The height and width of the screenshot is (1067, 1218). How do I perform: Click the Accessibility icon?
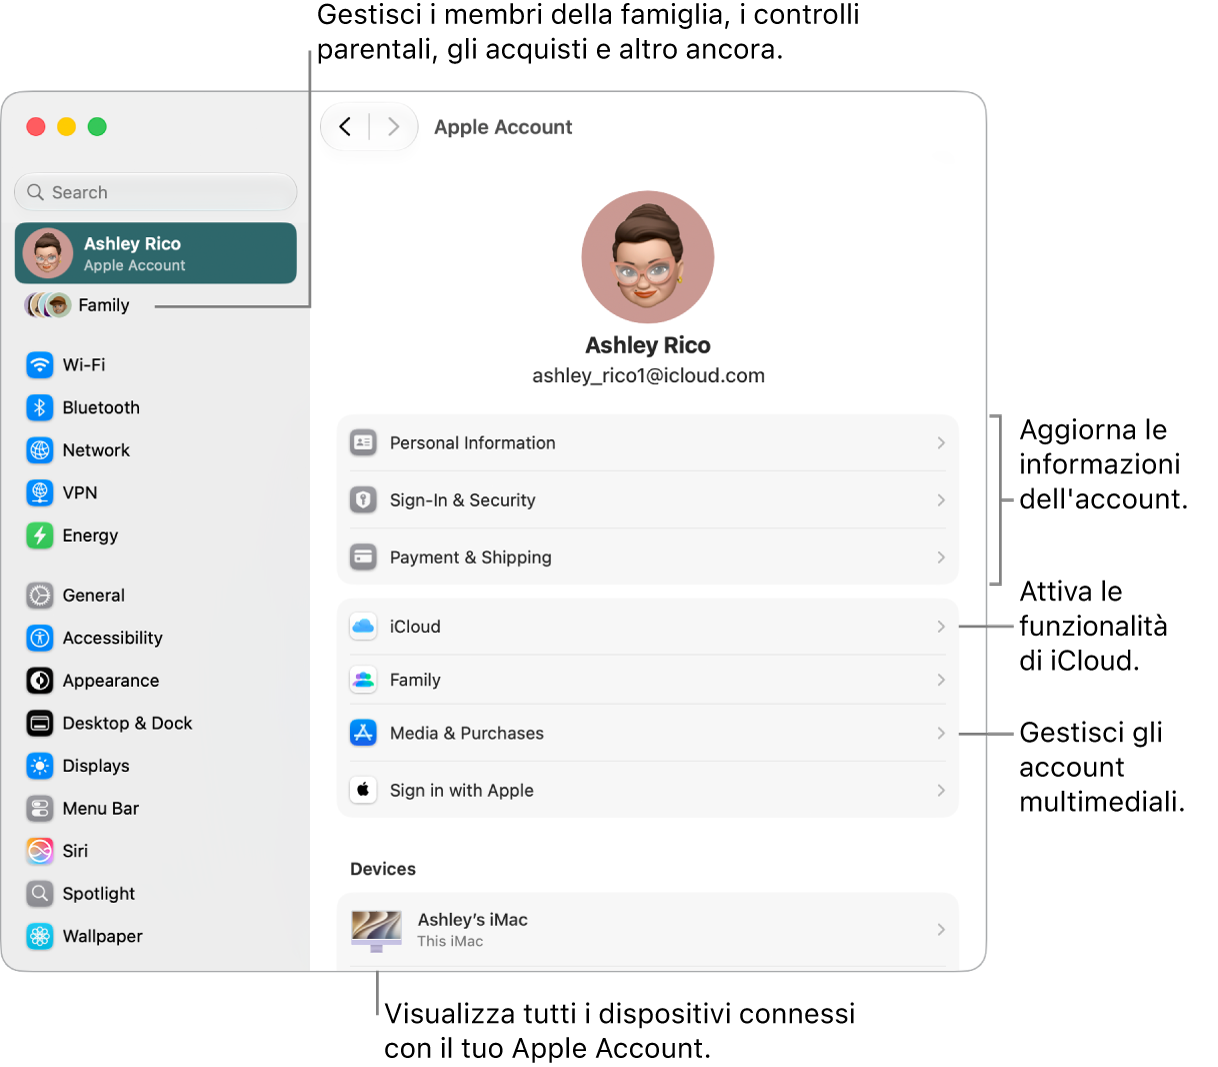(x=40, y=638)
